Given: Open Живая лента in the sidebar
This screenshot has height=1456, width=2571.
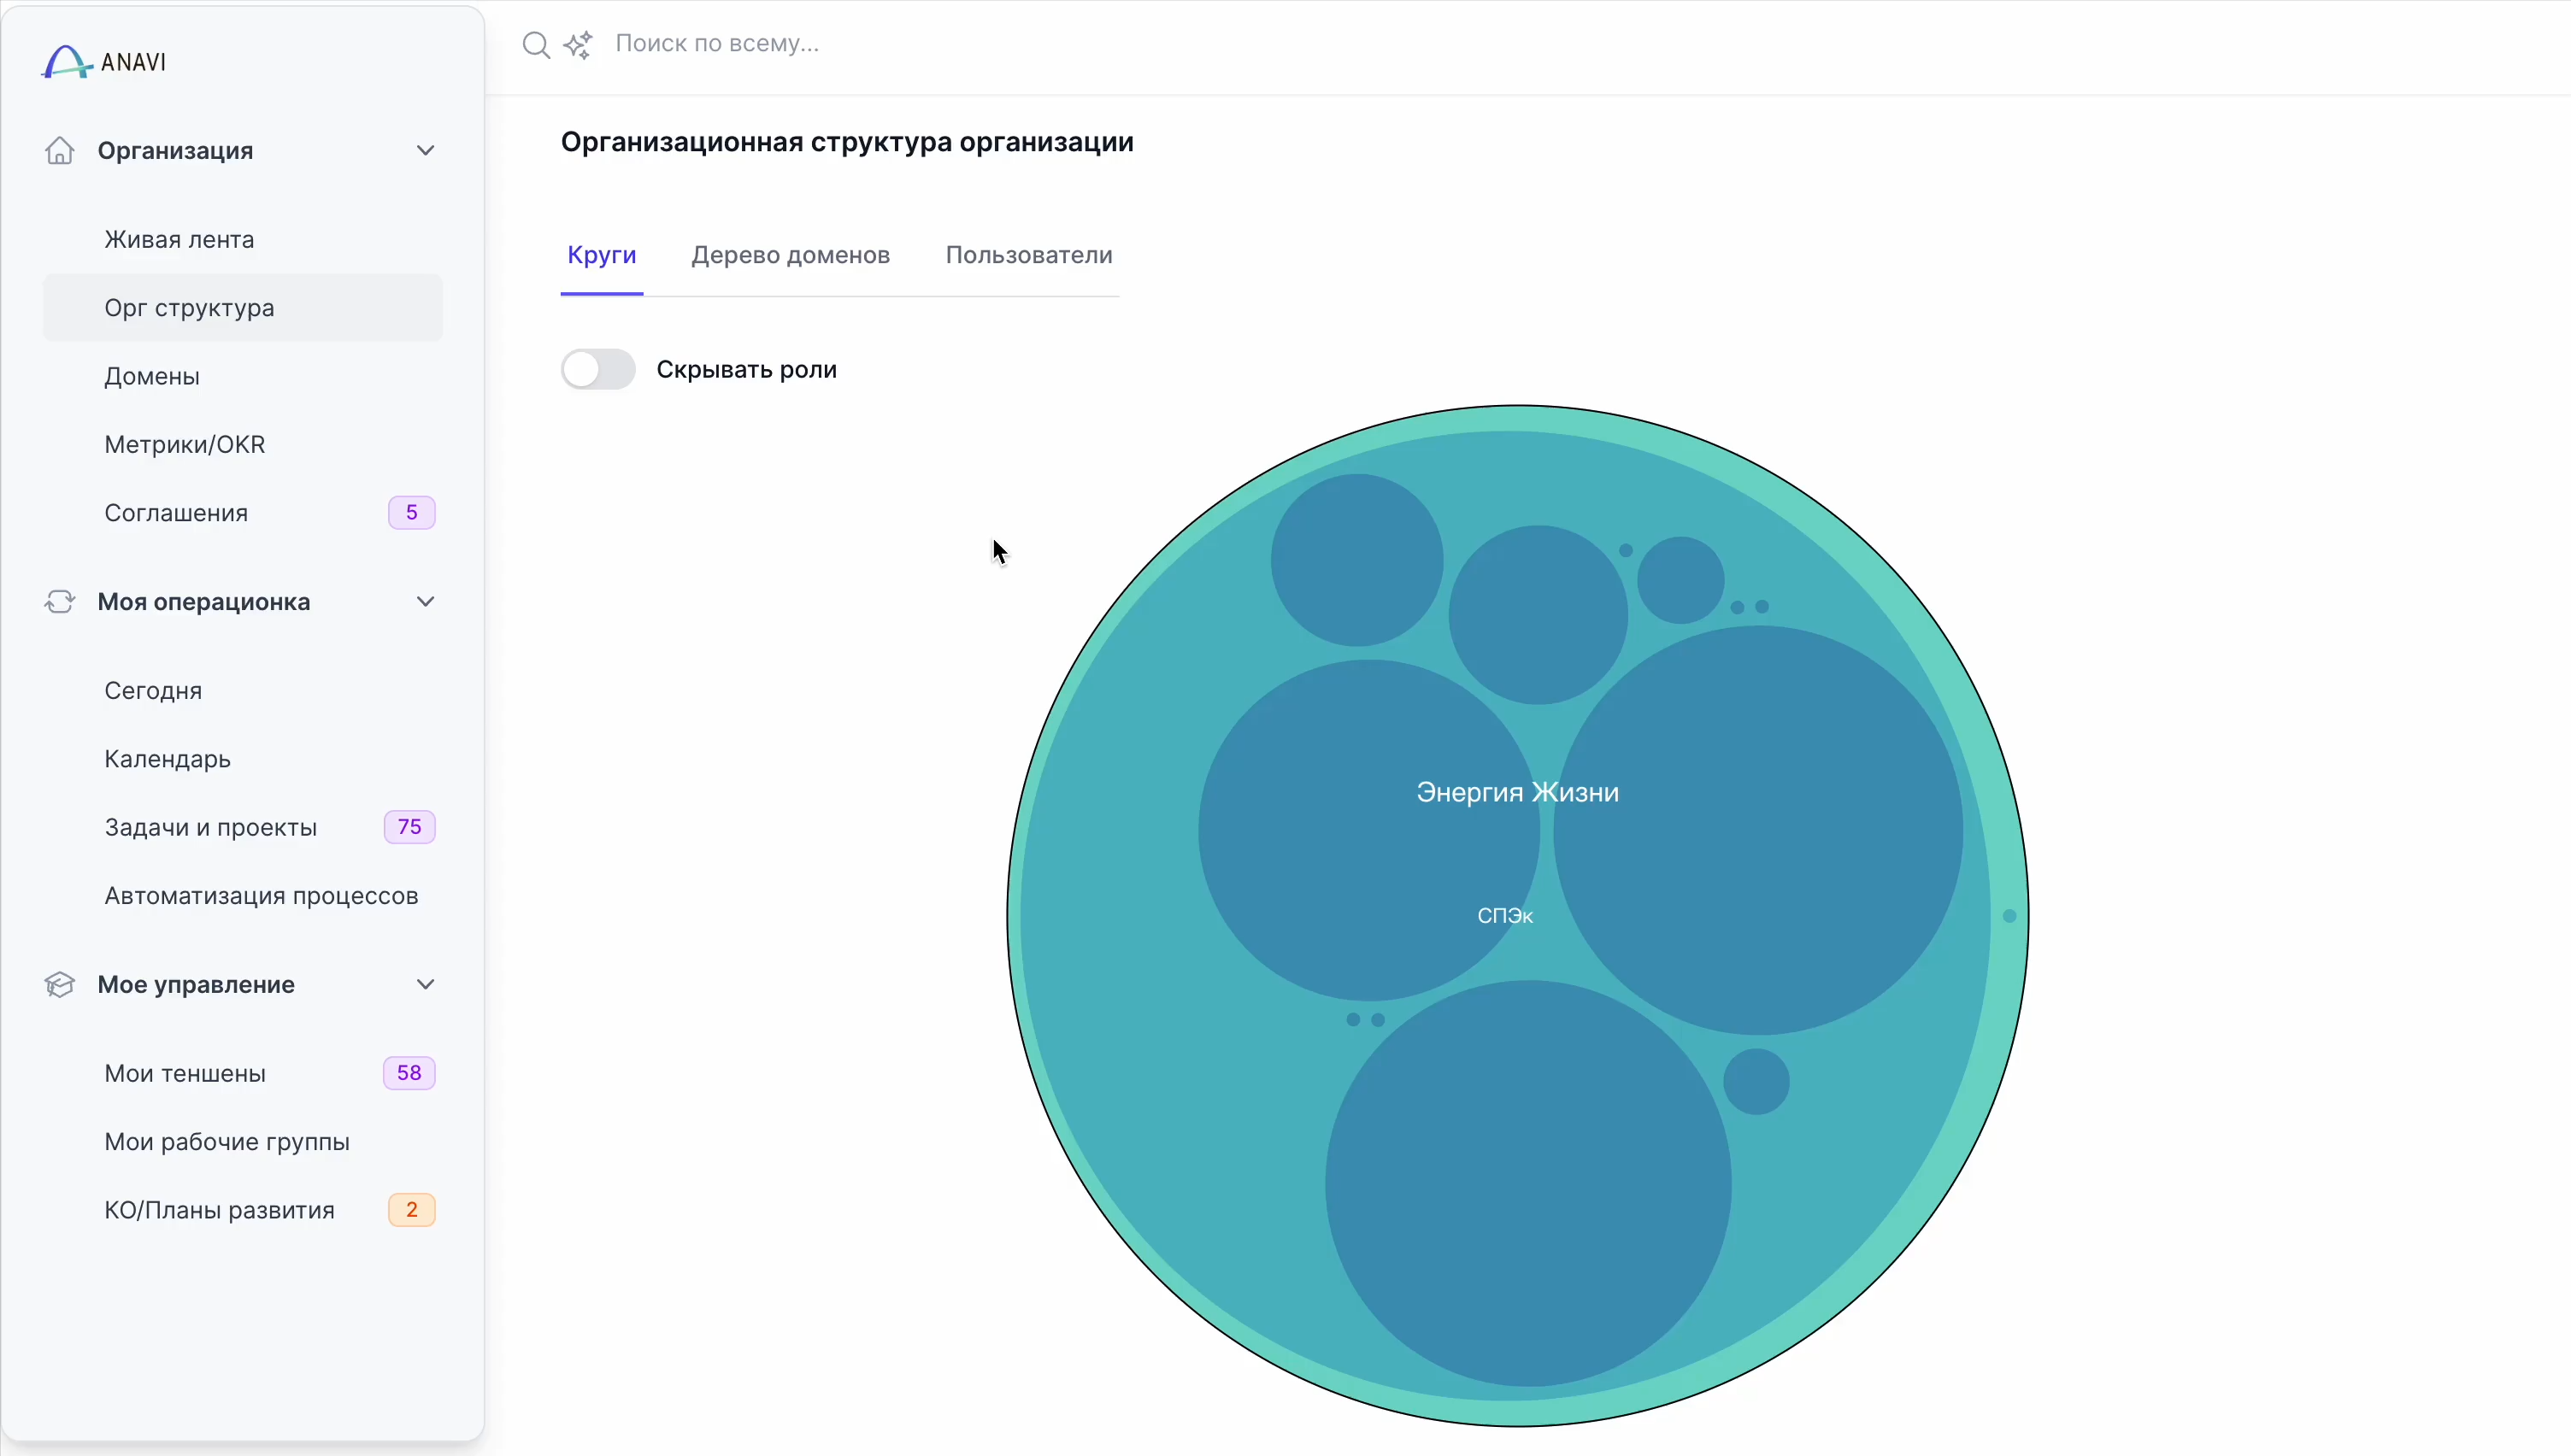Looking at the screenshot, I should [179, 240].
